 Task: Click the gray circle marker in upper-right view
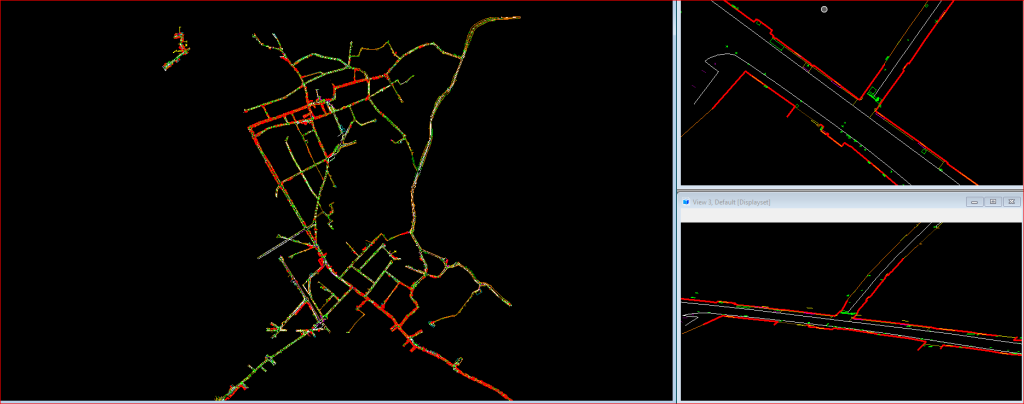click(x=824, y=9)
